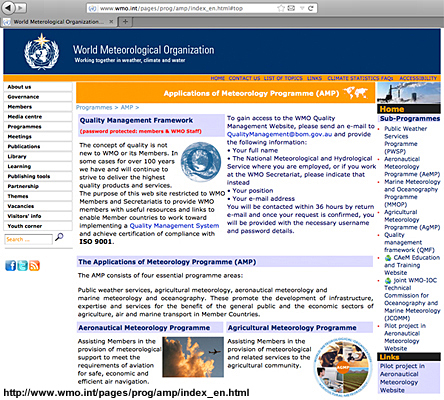
Task: Open the Quality Management System link
Action: click(x=174, y=226)
